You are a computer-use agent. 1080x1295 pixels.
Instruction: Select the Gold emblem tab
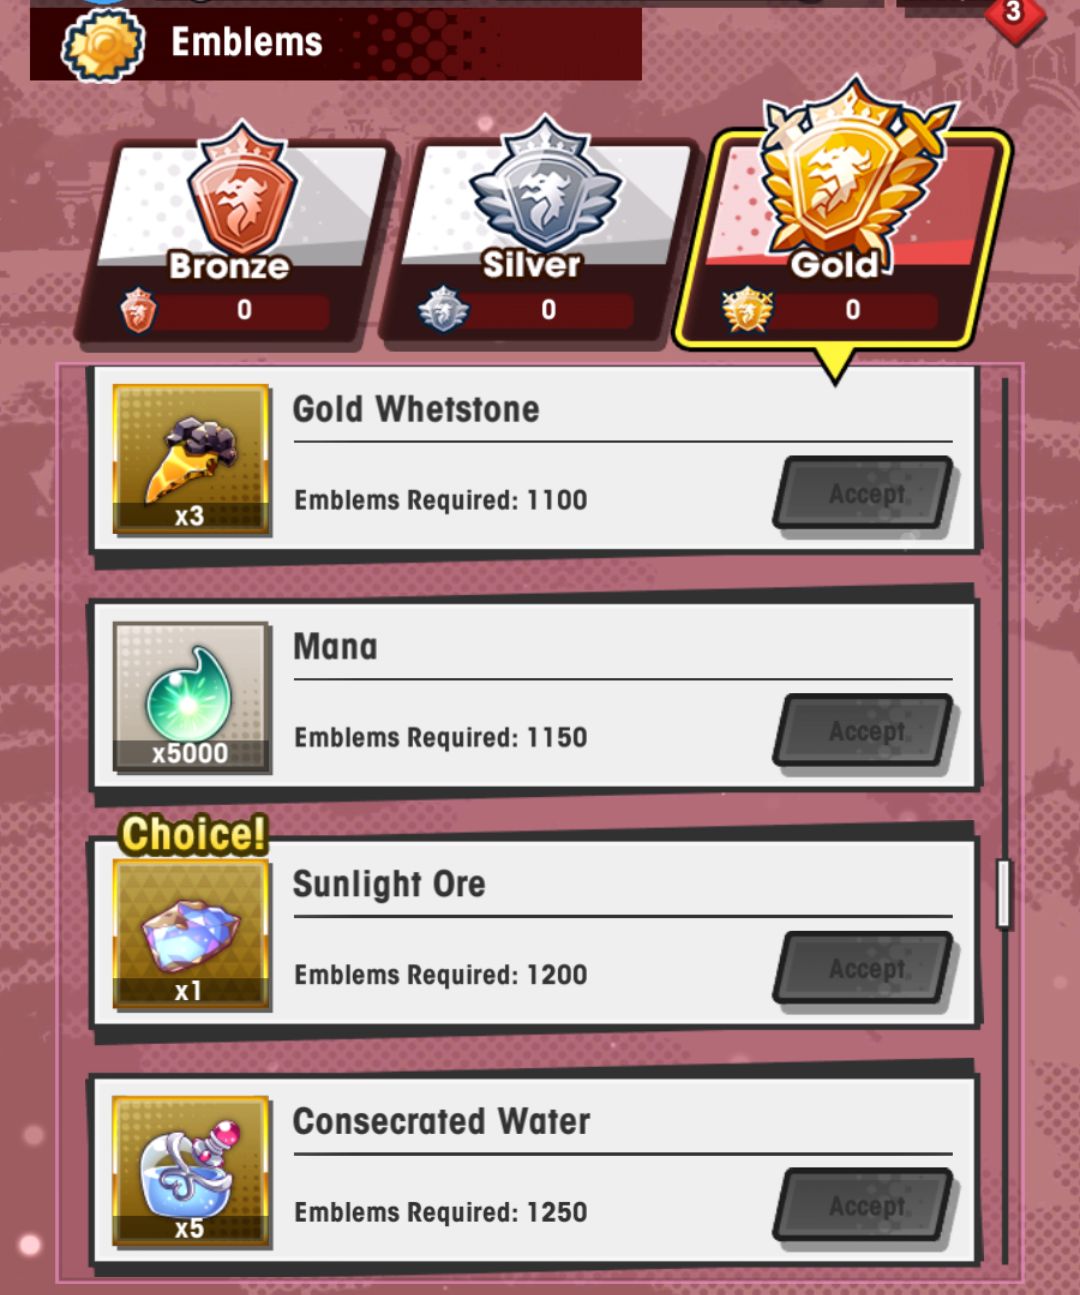coord(843,230)
